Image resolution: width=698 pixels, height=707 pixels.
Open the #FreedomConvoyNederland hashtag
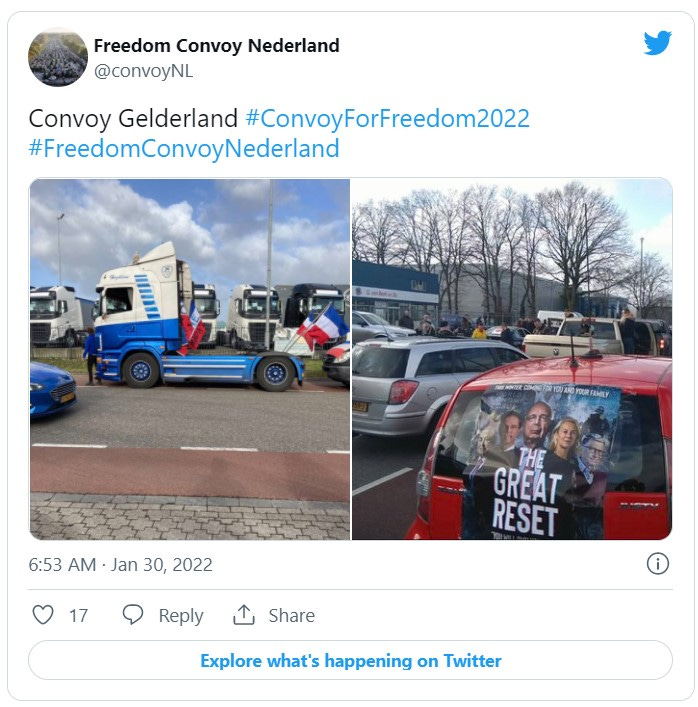[184, 148]
